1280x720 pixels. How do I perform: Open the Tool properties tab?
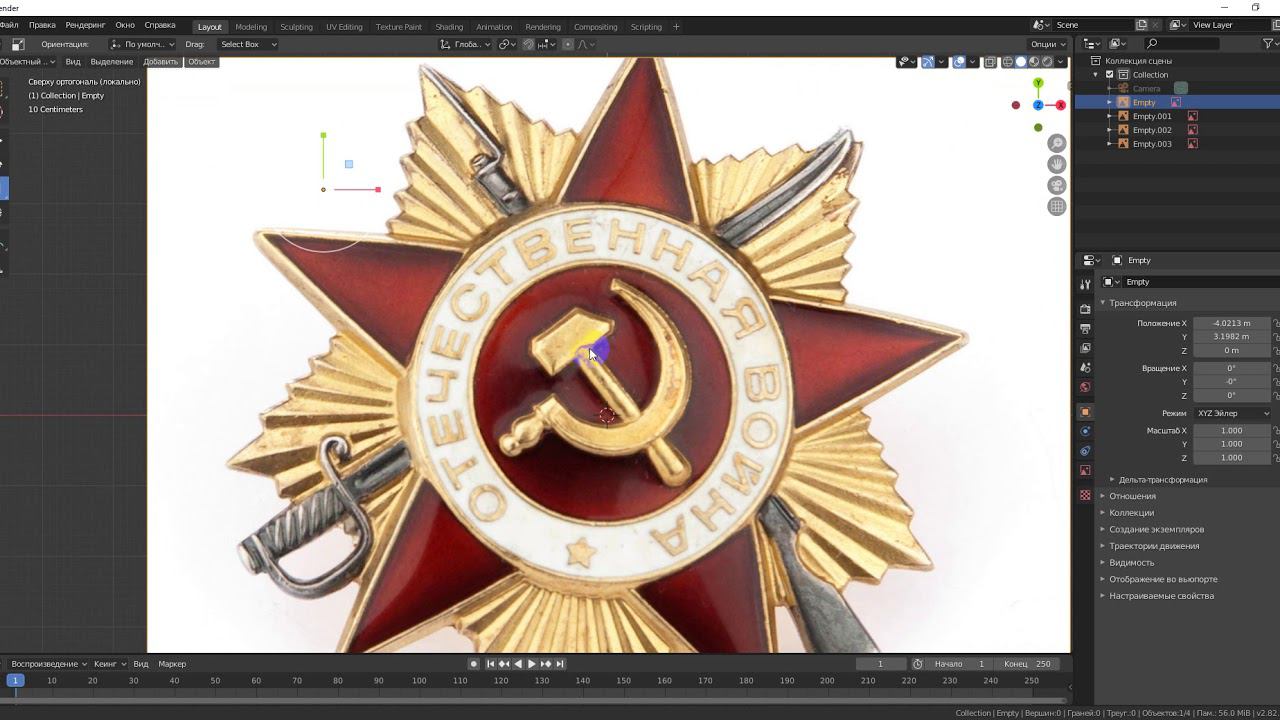(x=1085, y=285)
